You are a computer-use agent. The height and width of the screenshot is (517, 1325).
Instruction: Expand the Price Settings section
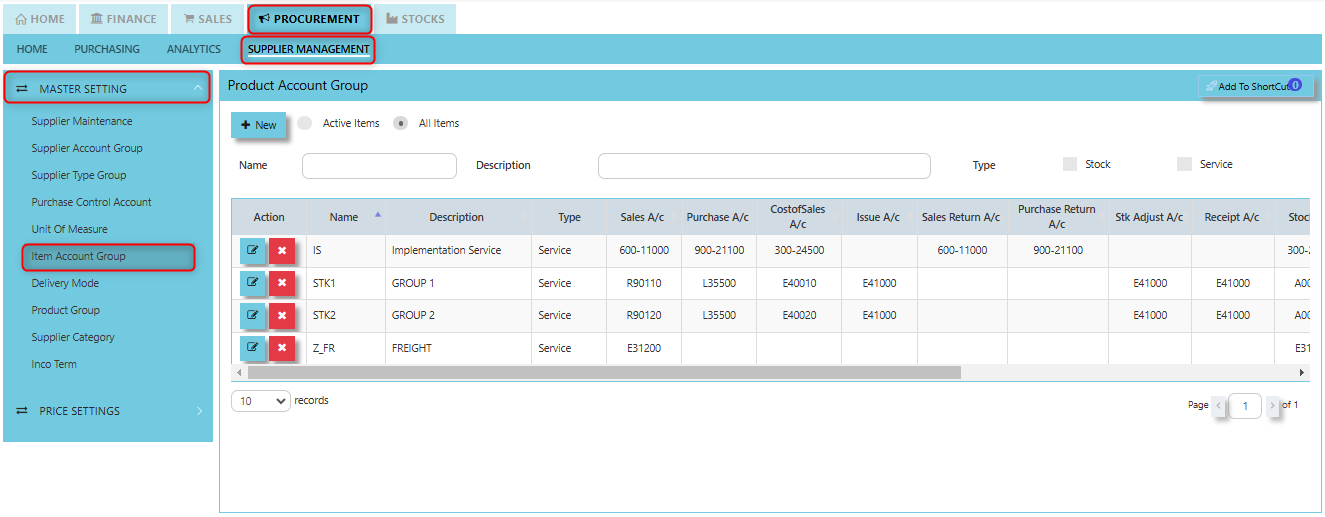click(x=108, y=411)
